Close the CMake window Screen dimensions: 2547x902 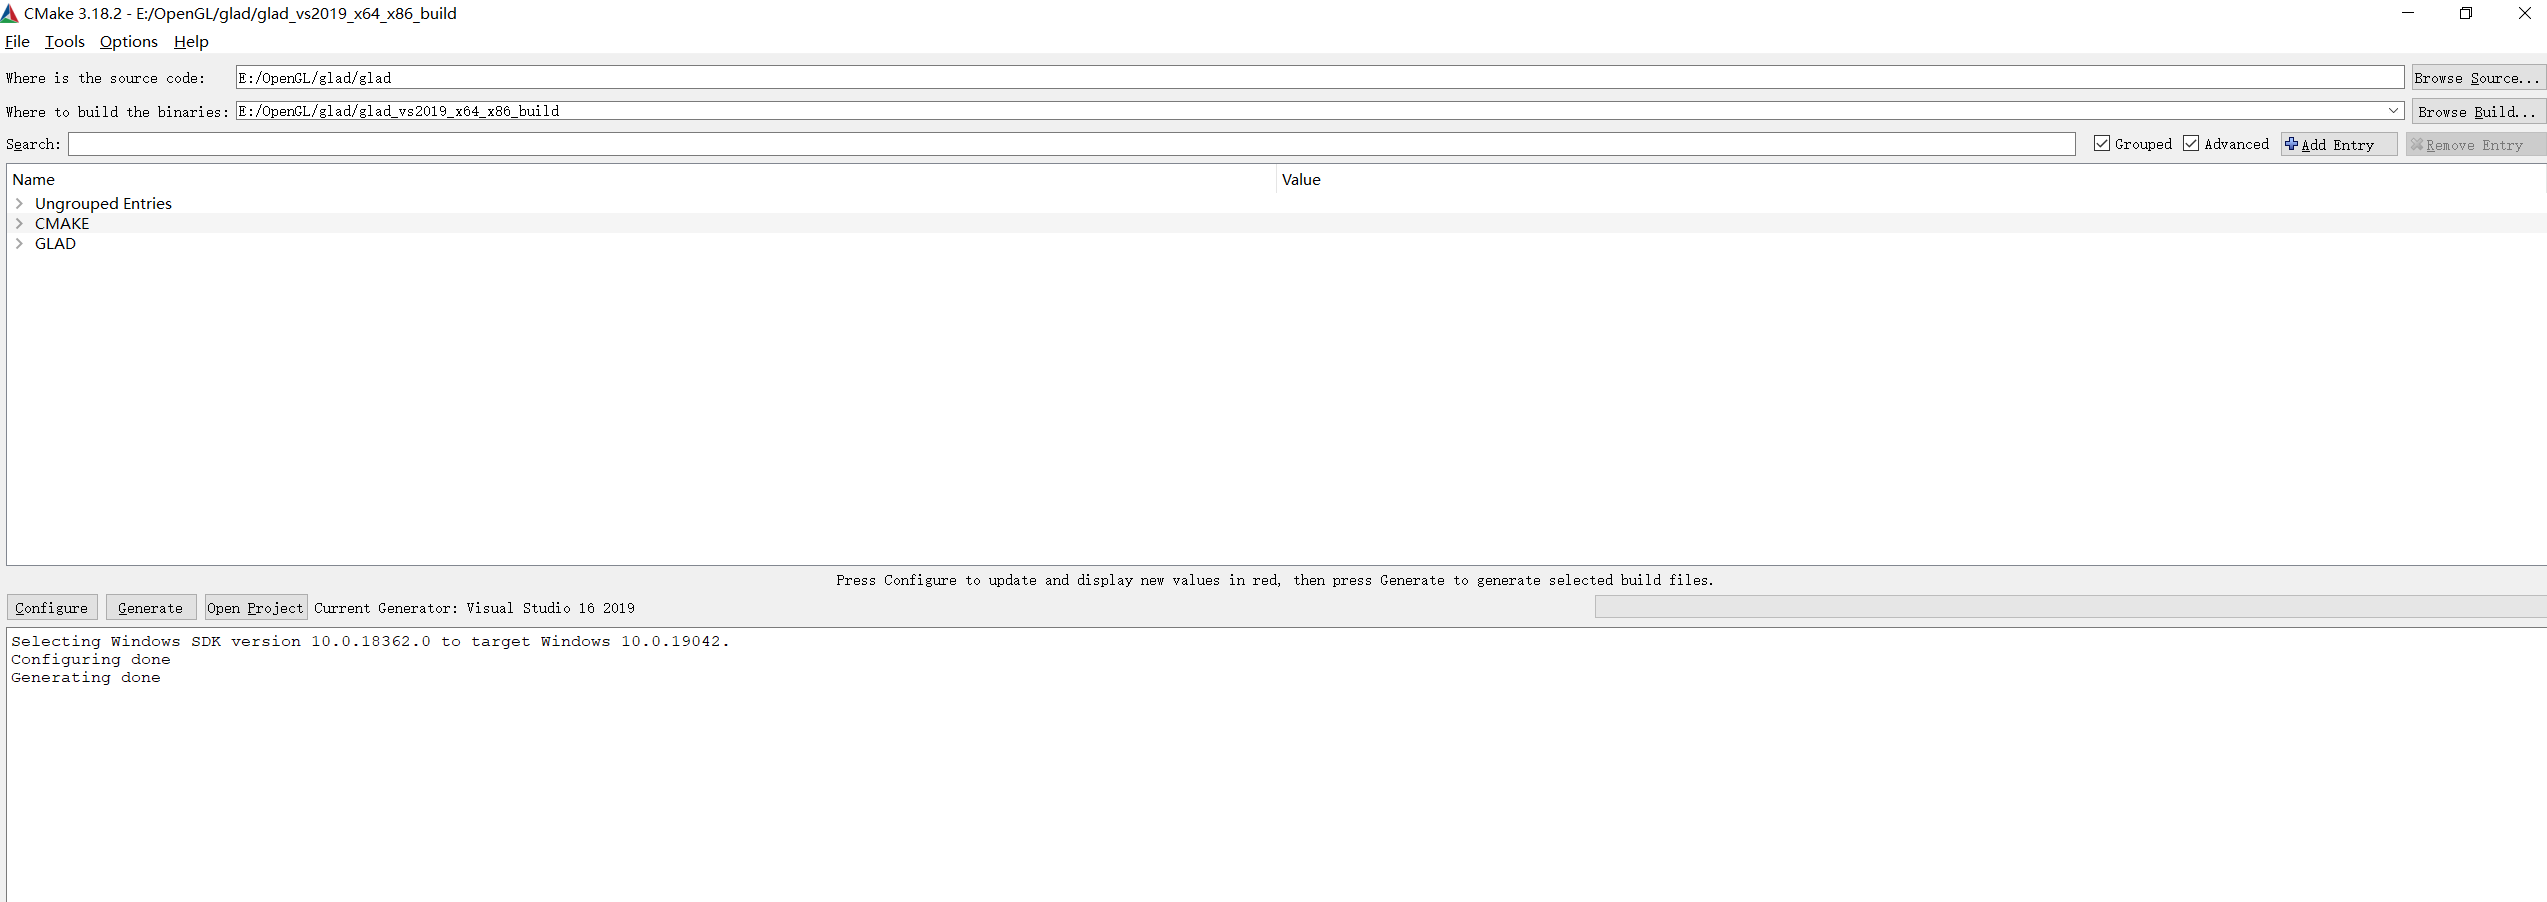tap(2524, 13)
